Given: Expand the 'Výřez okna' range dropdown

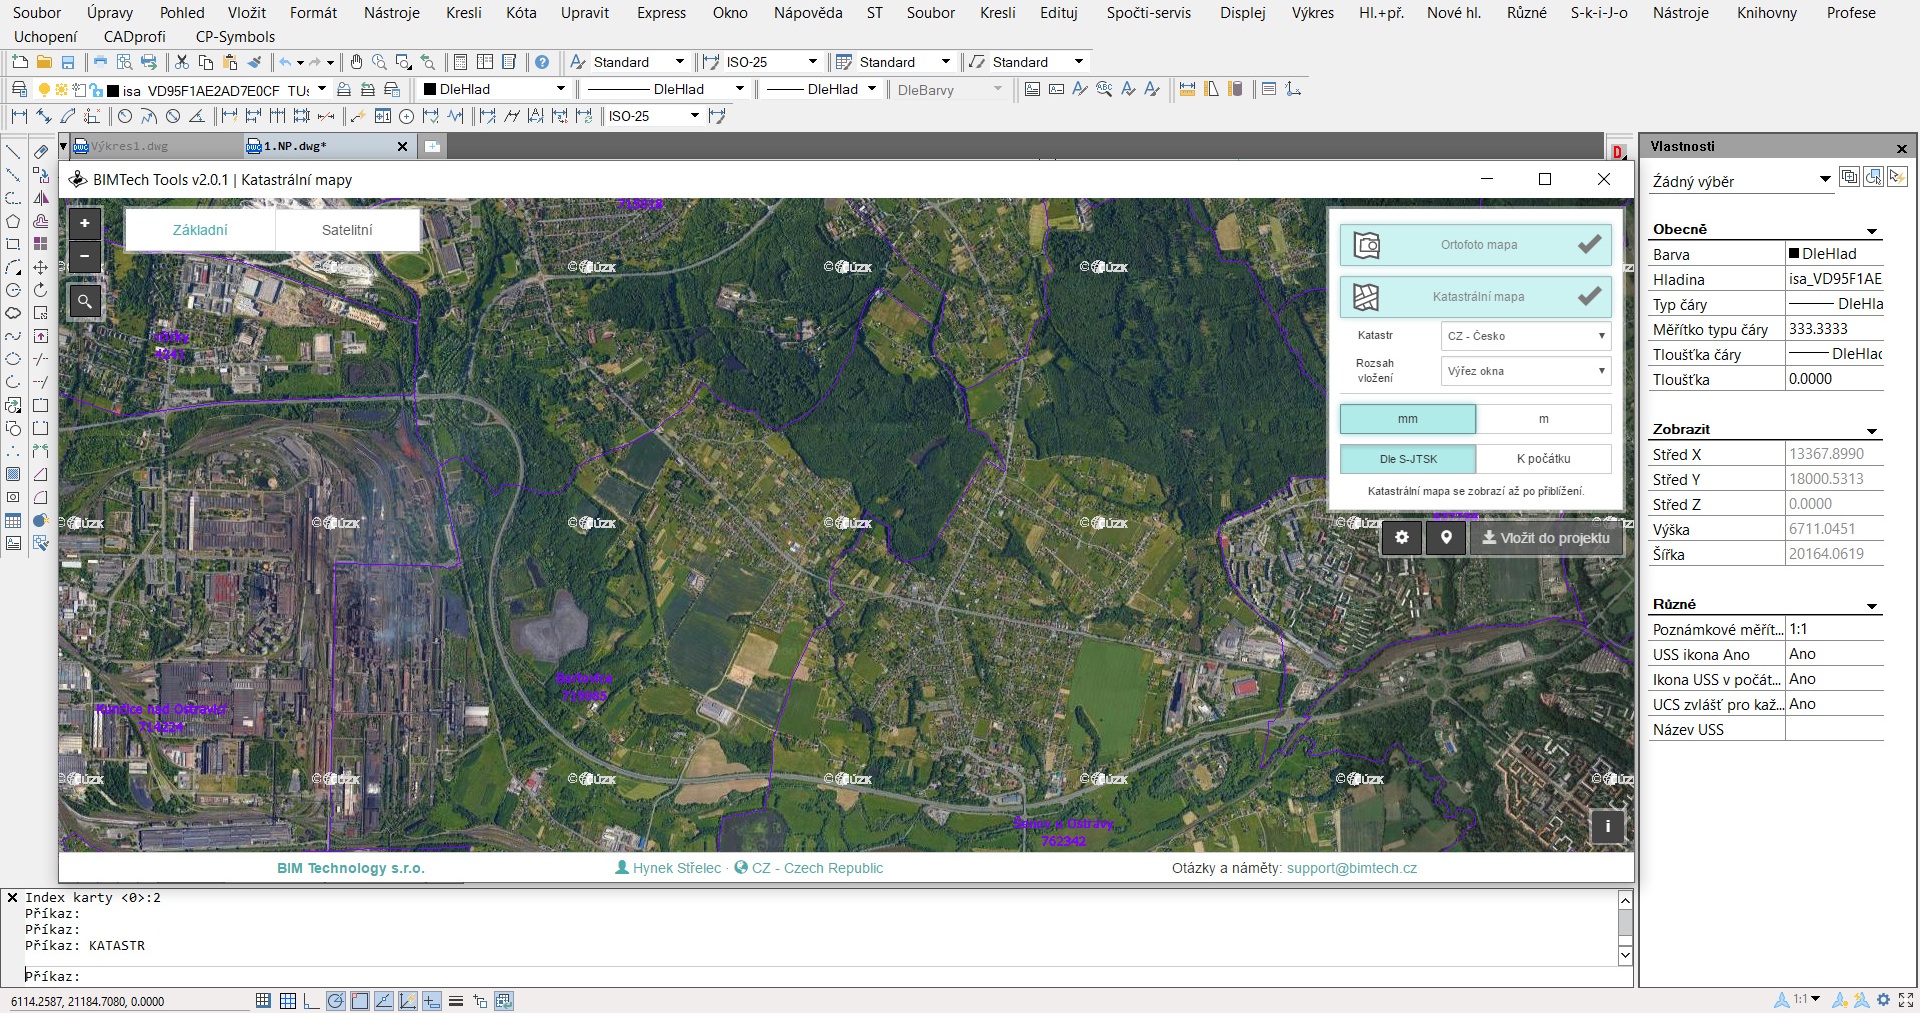Looking at the screenshot, I should click(x=1526, y=371).
